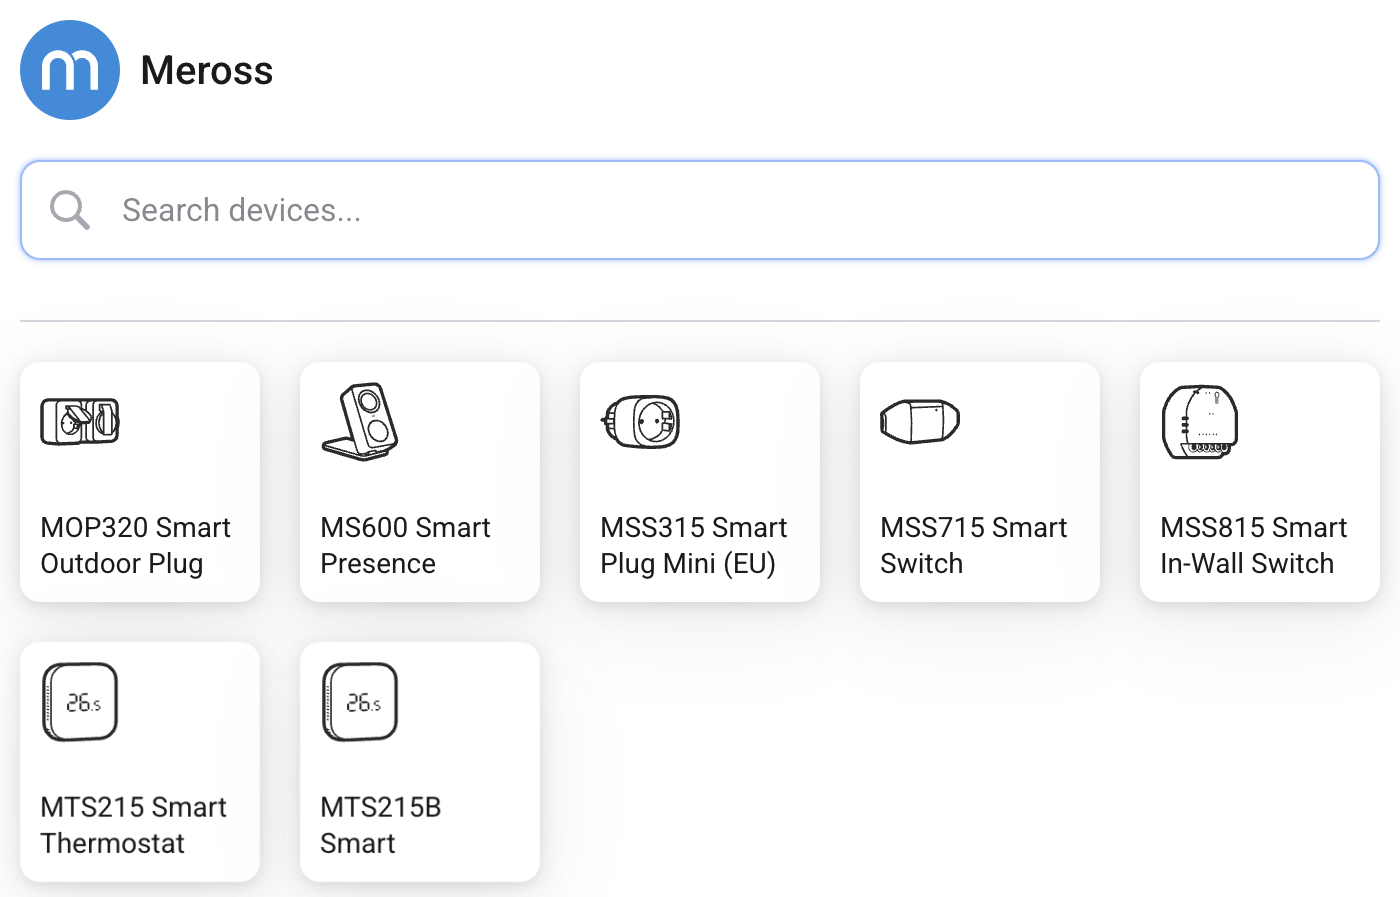The width and height of the screenshot is (1400, 897).
Task: Click the MTS215 thermostat icon
Action: (x=80, y=702)
